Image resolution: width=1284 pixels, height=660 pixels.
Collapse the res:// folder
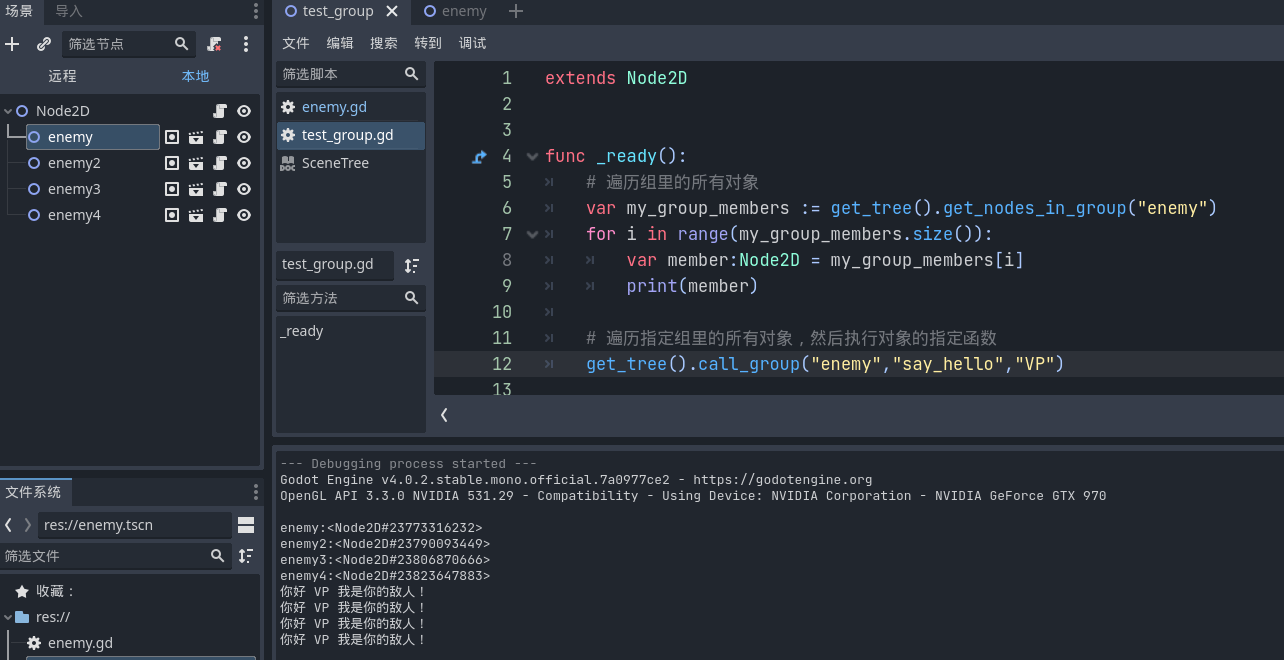point(8,617)
